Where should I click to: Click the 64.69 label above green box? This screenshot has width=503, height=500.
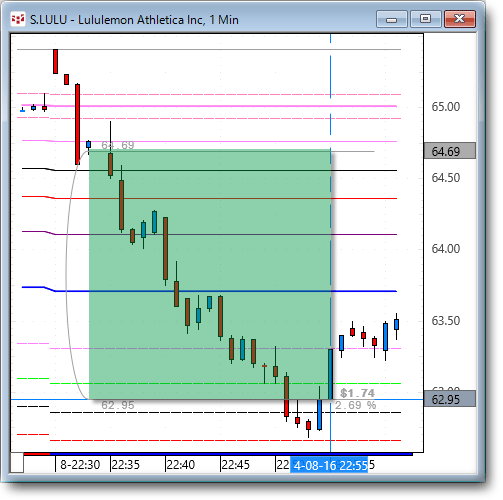(118, 145)
